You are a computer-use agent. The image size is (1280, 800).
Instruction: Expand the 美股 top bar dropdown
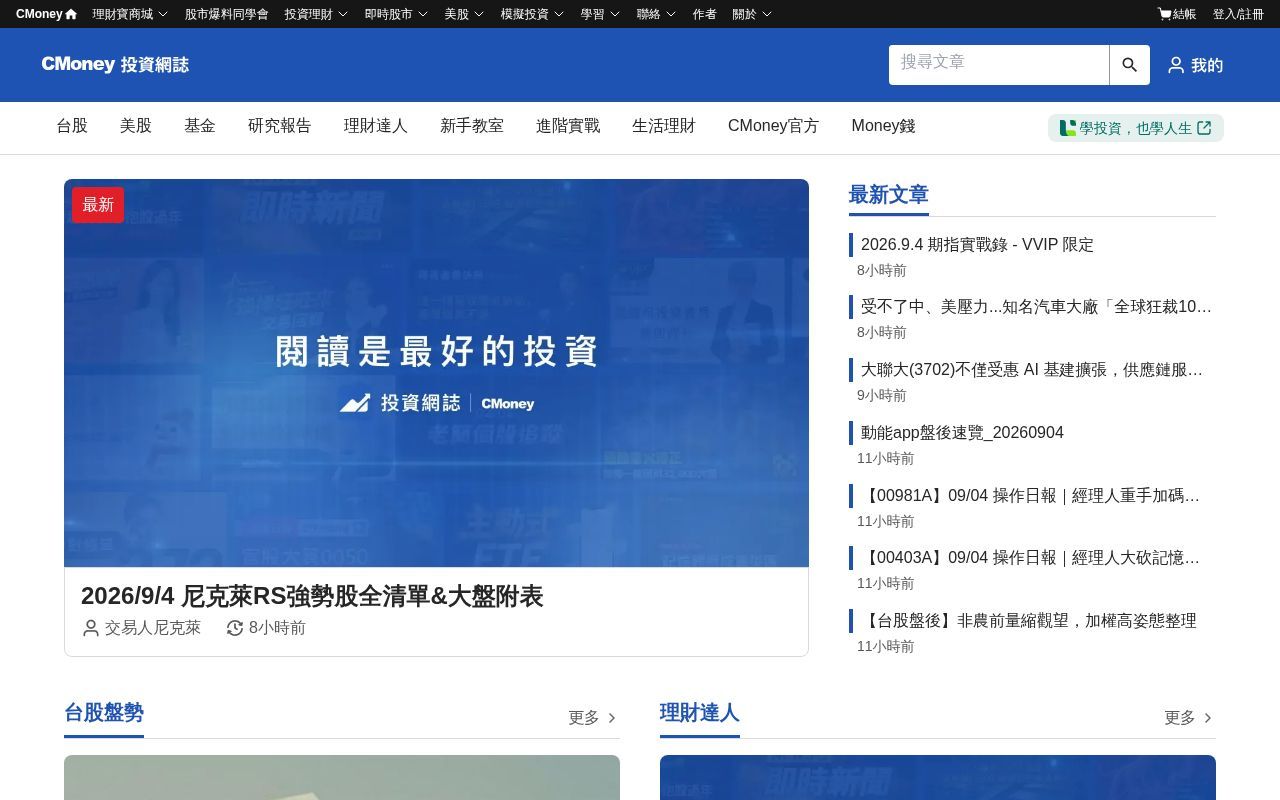click(464, 14)
